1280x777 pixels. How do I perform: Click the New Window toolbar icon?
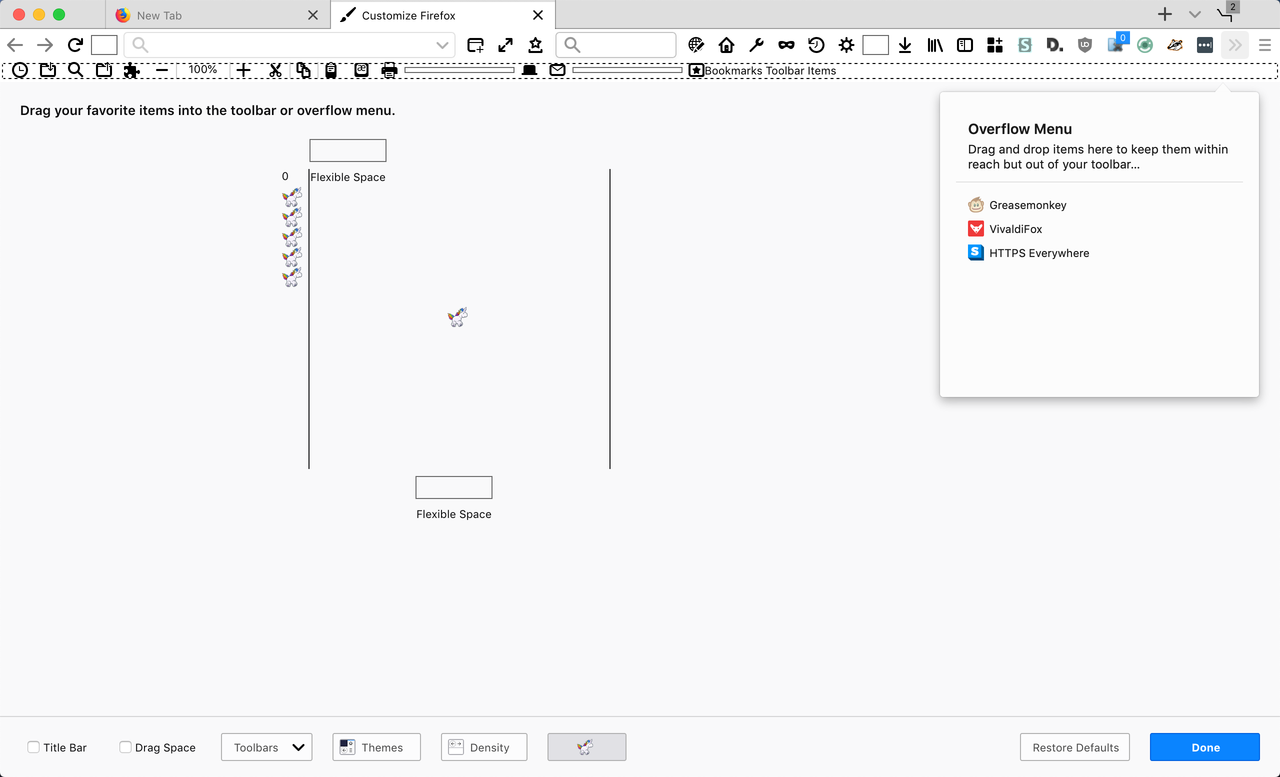476,45
